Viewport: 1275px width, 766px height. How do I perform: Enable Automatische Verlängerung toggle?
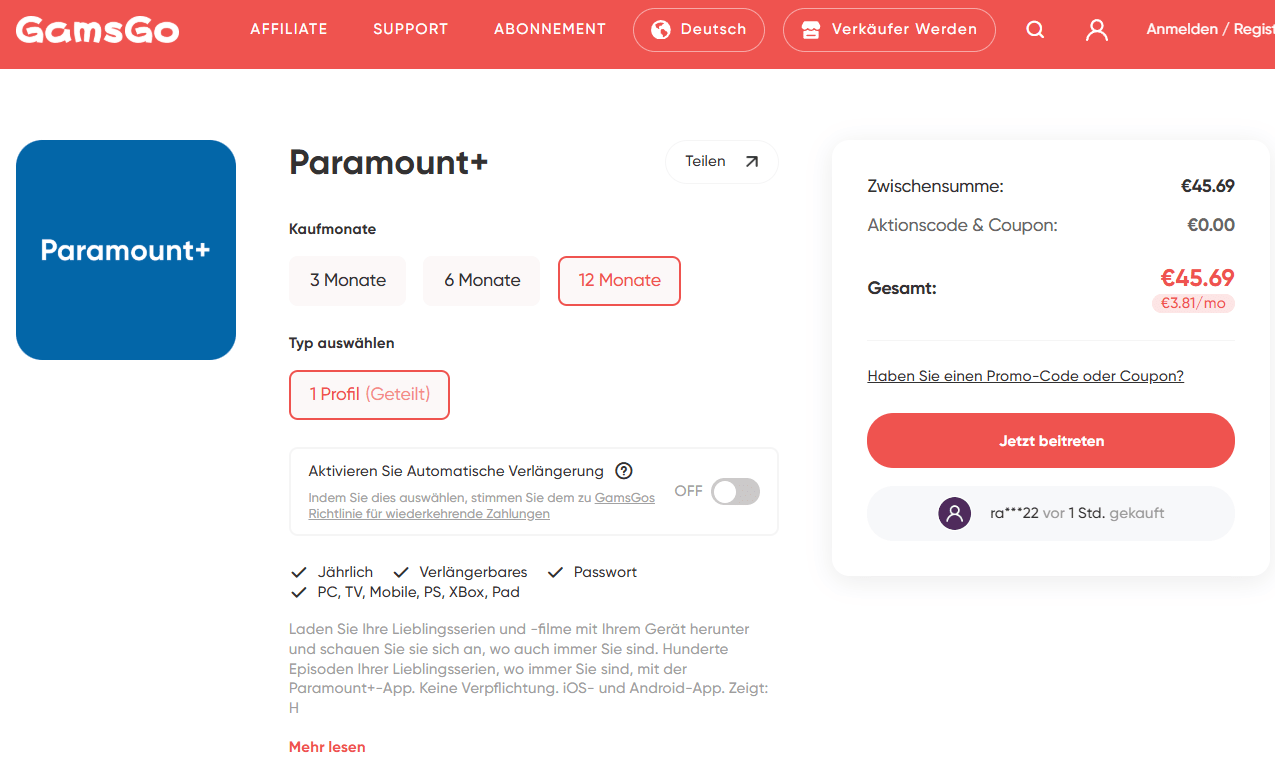[734, 491]
